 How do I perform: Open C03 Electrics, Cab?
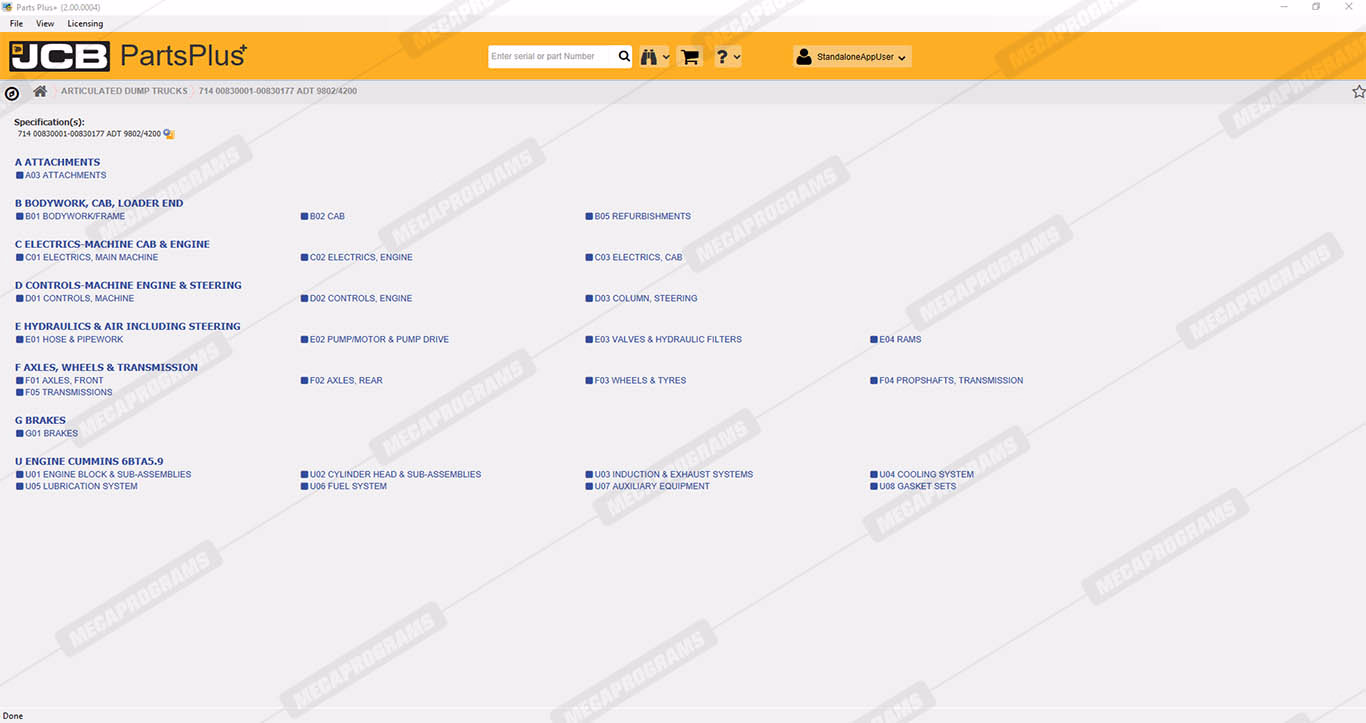634,257
